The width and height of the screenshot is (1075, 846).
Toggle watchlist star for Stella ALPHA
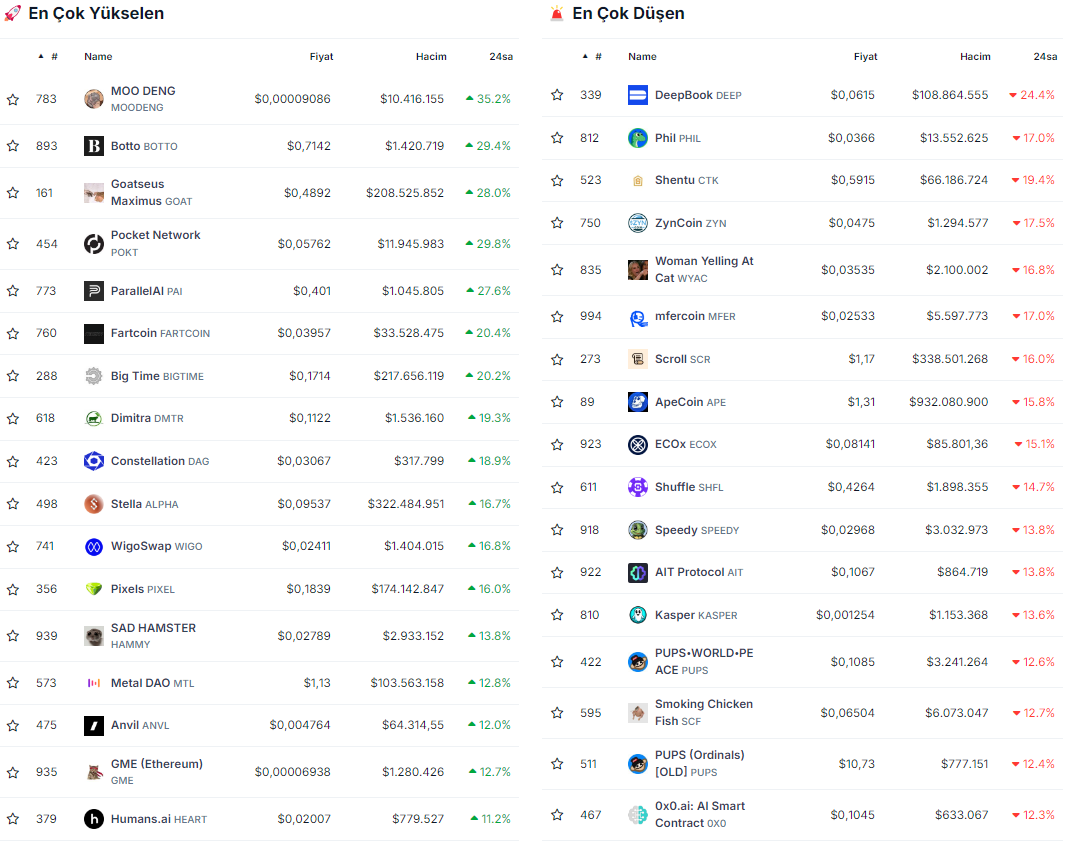13,504
